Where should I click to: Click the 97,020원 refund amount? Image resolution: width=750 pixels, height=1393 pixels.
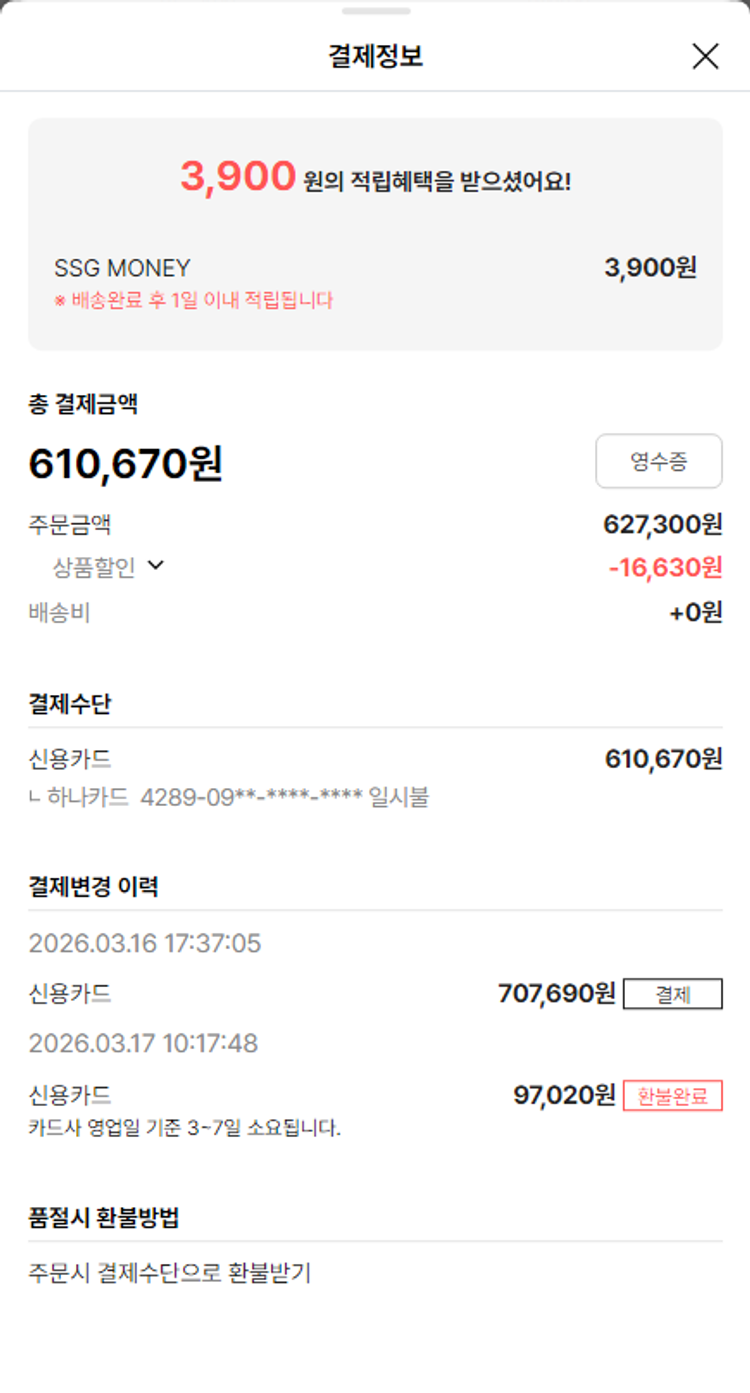tap(564, 1095)
